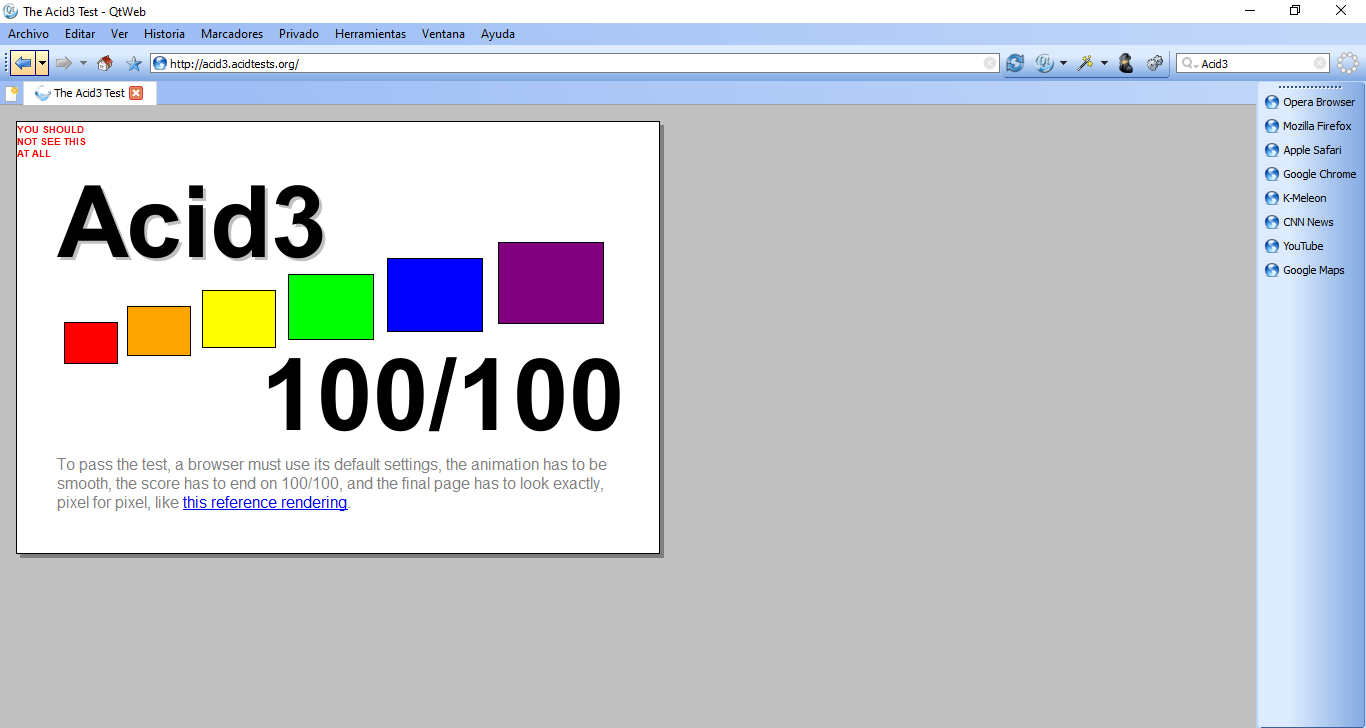This screenshot has width=1366, height=728.
Task: Open the Ver menu
Action: [x=119, y=34]
